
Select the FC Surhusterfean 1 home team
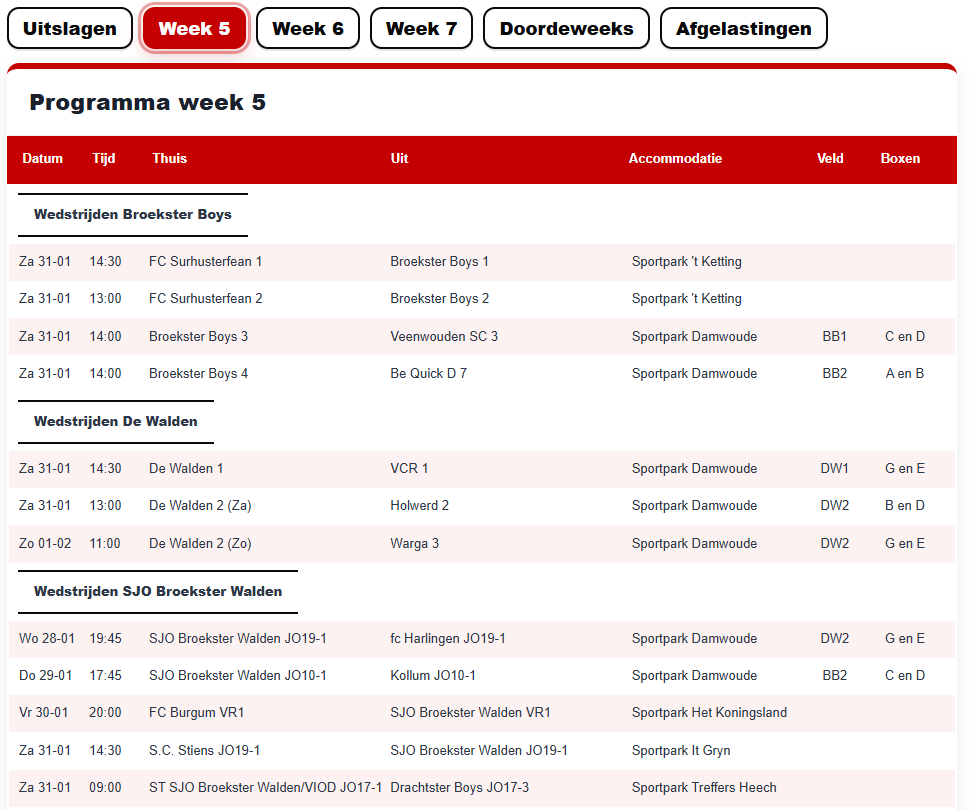point(205,262)
